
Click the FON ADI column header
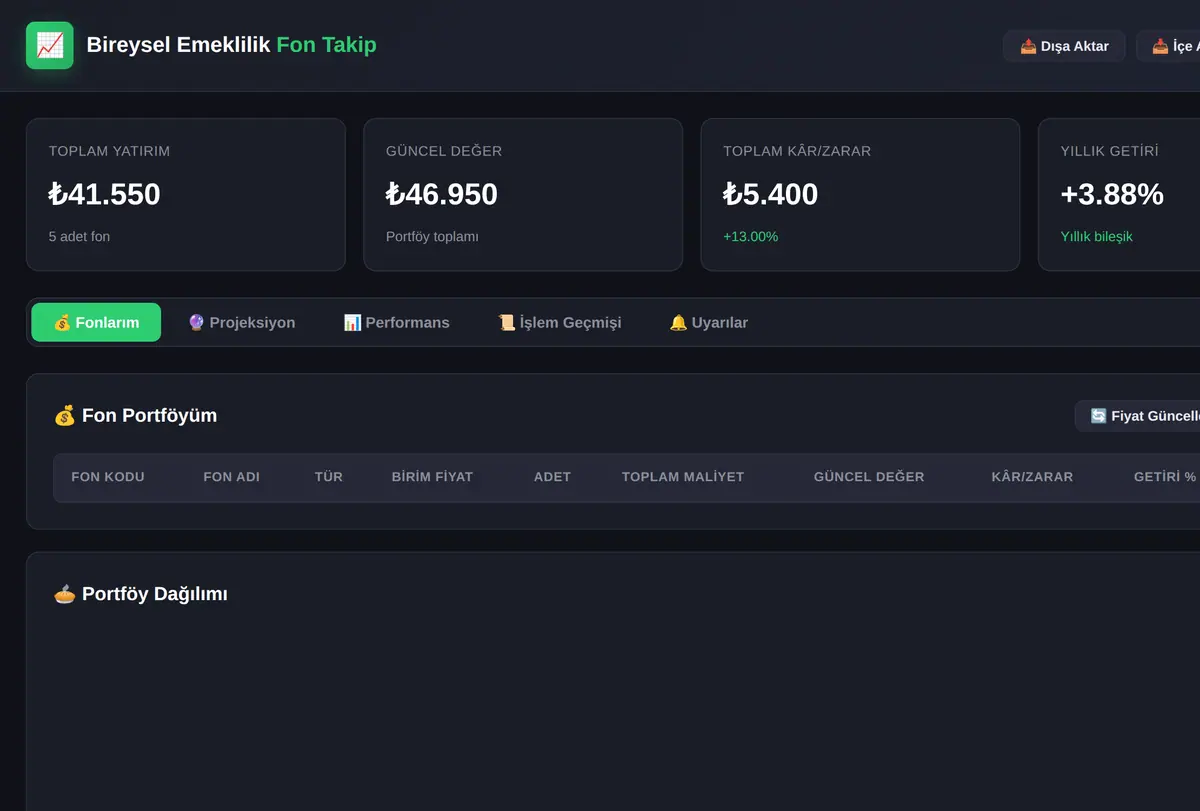(x=231, y=477)
